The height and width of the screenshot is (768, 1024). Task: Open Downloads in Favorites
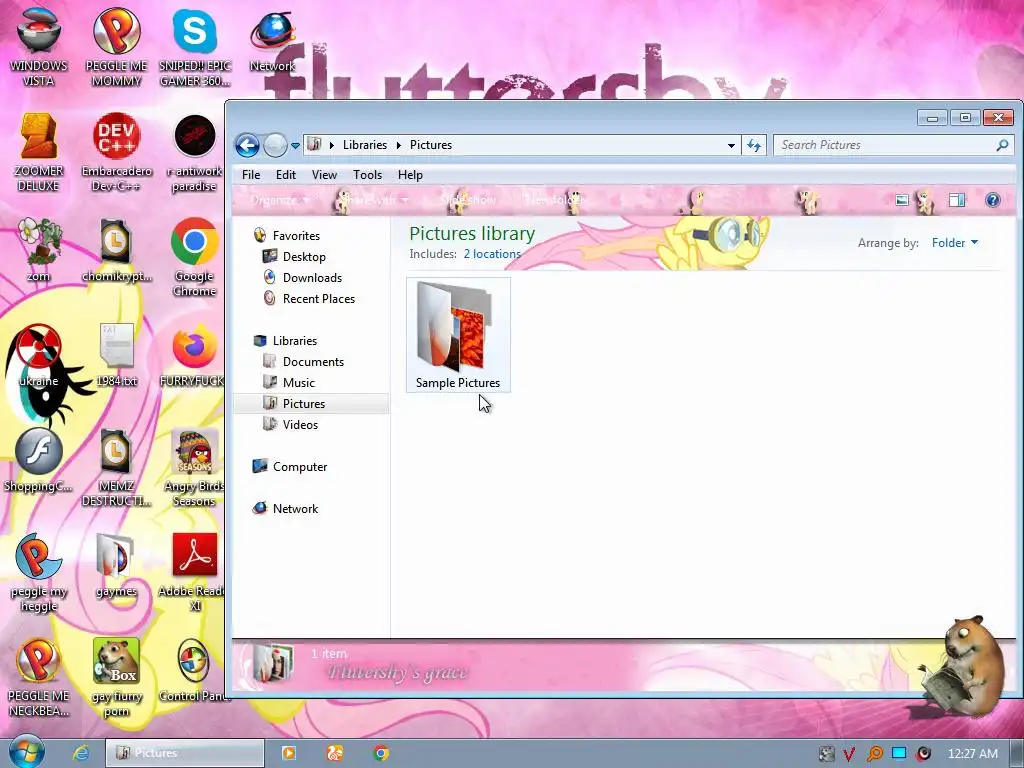point(312,278)
